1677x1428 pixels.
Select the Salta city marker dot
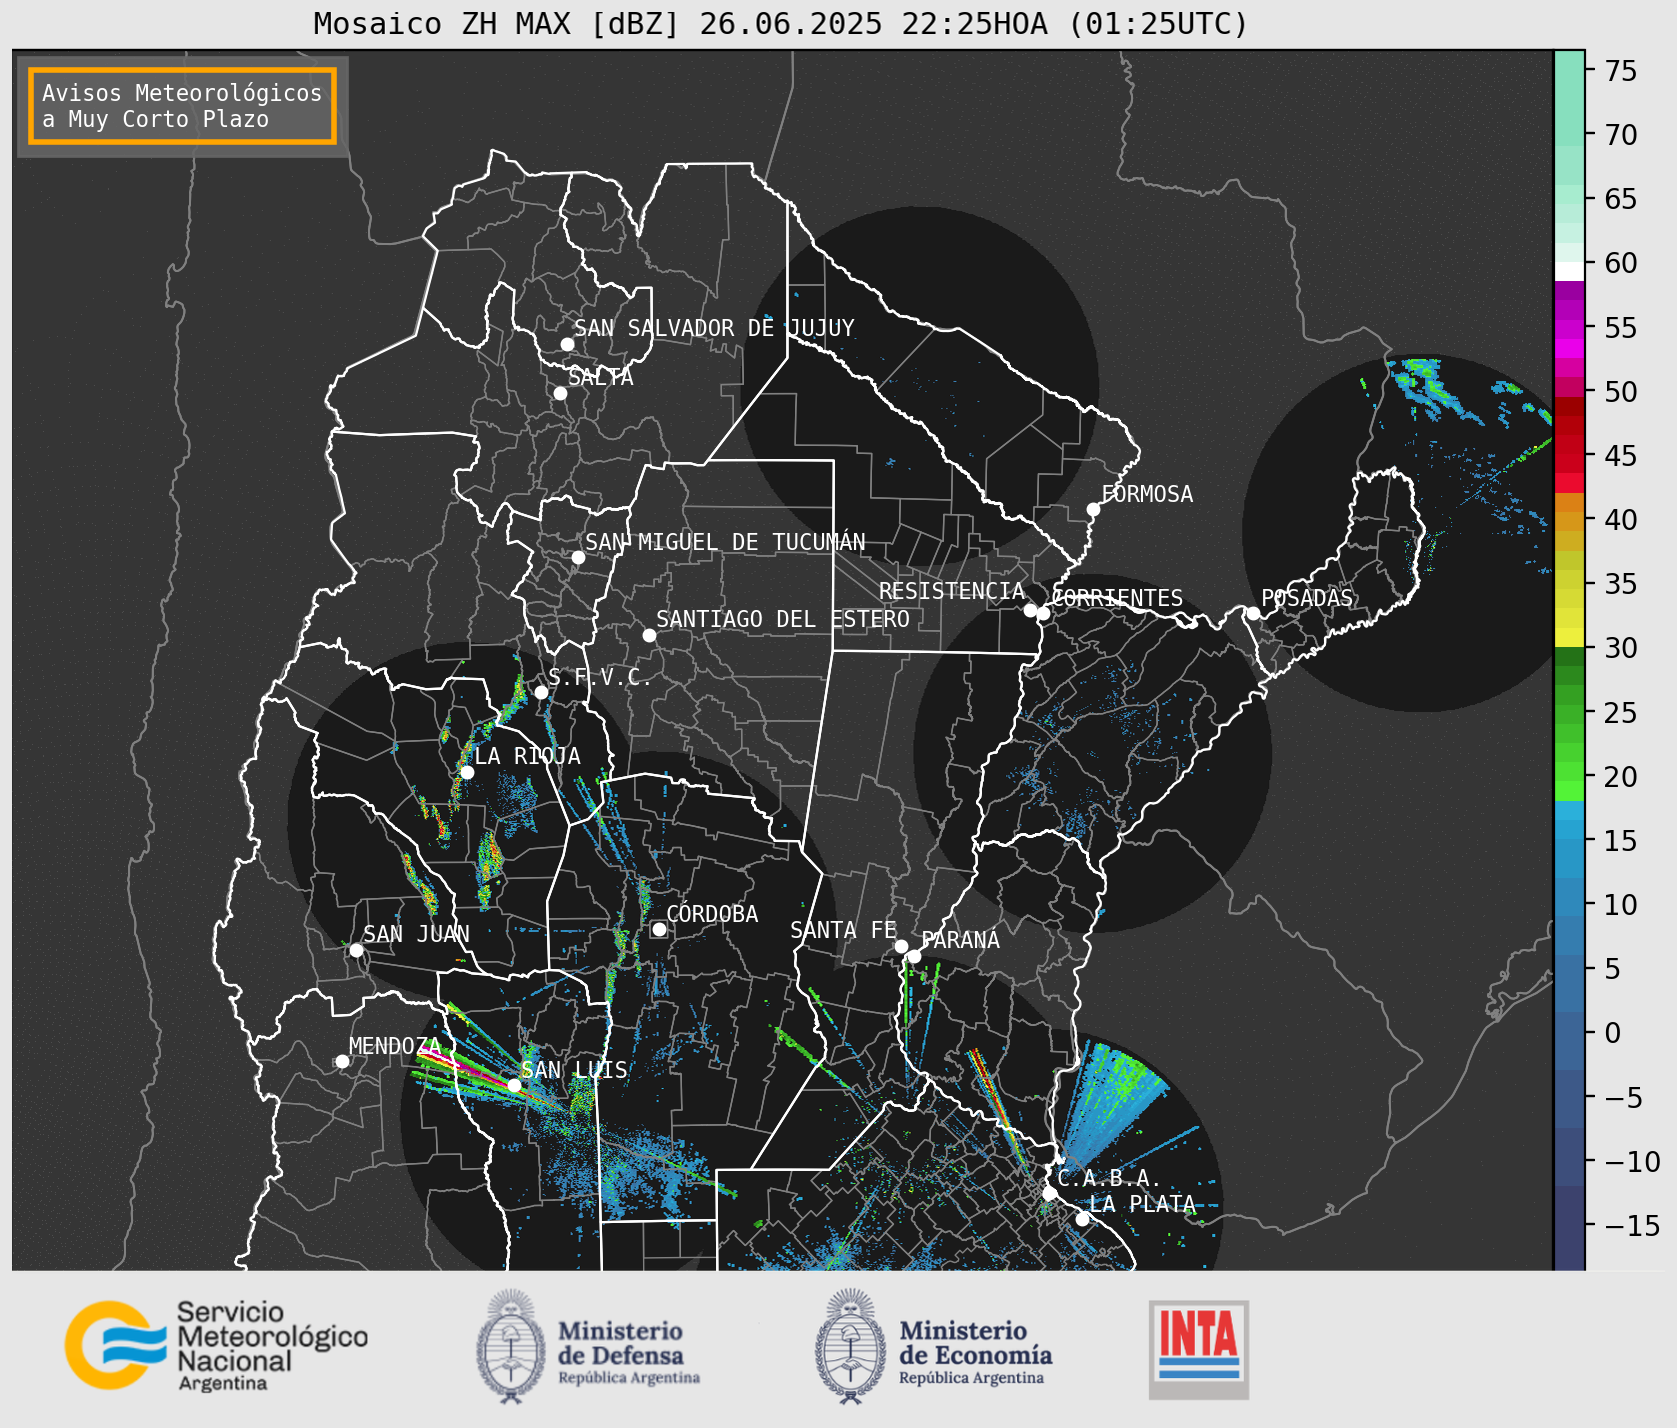pos(560,393)
